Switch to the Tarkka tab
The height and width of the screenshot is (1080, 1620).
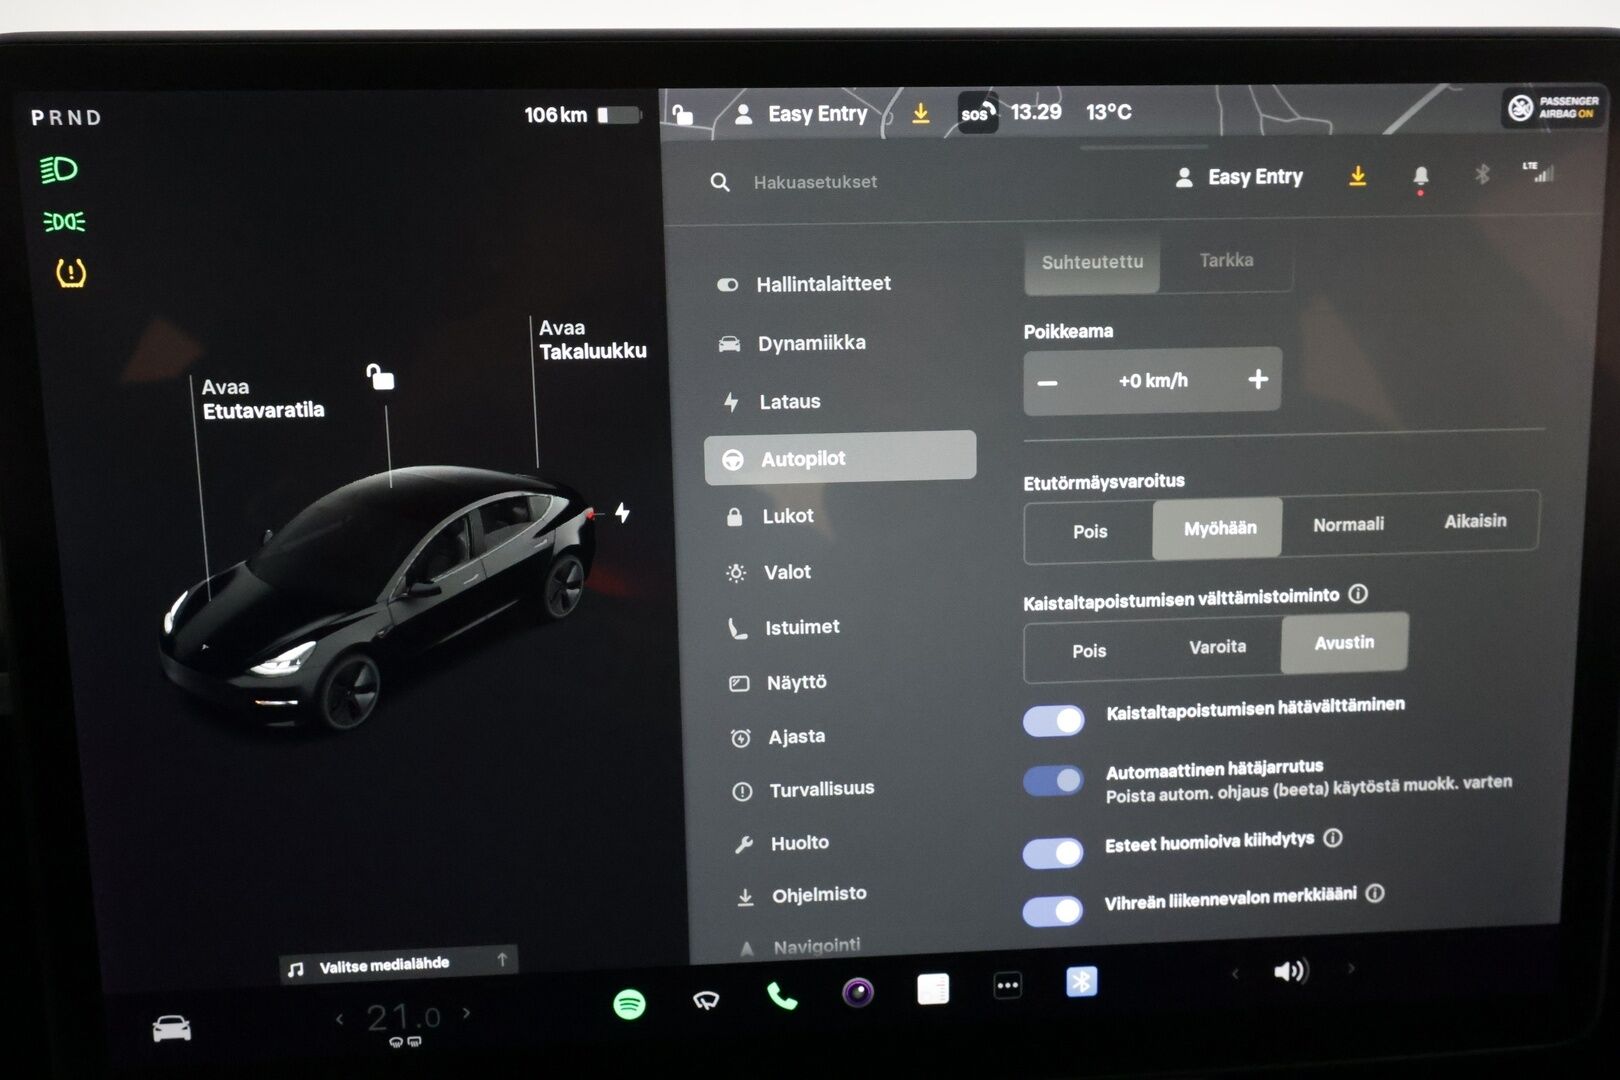tap(1226, 261)
